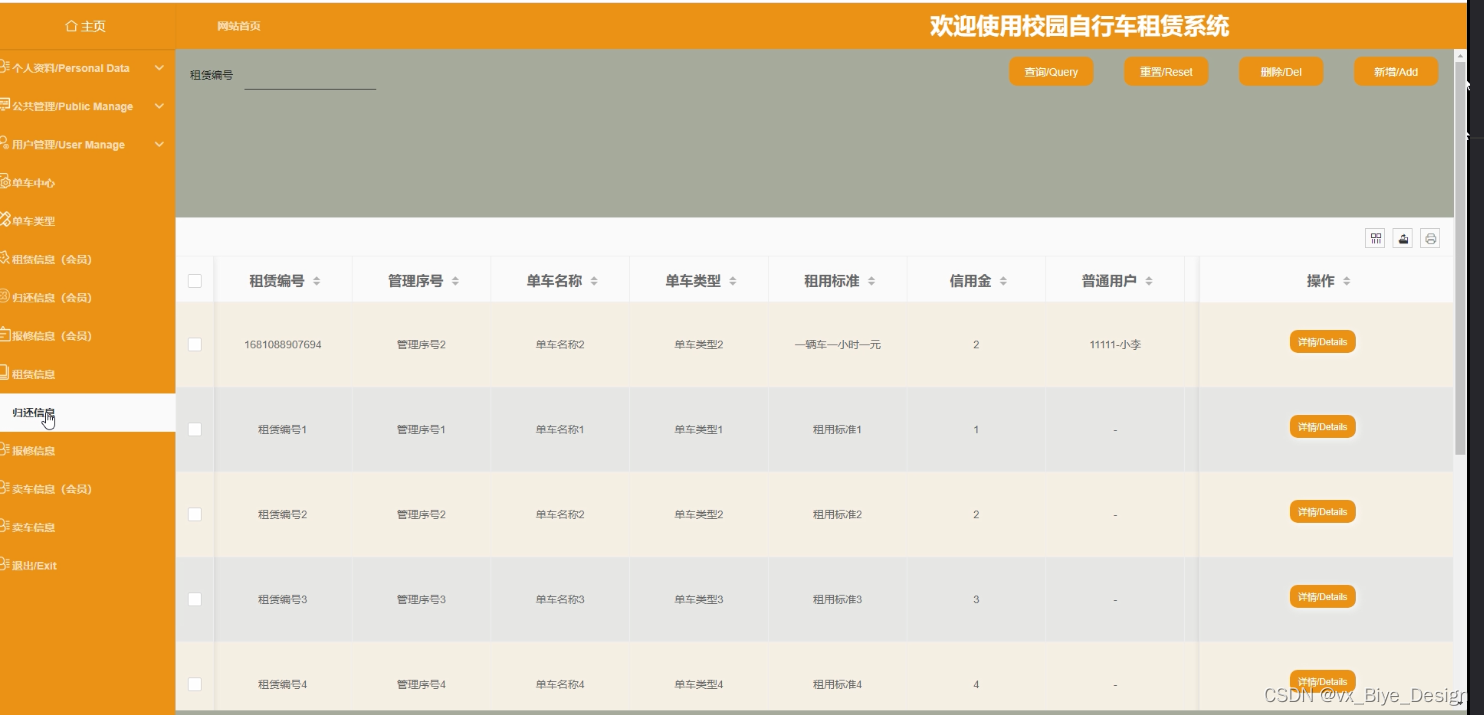Click the home icon labeled 主页
This screenshot has height=715, width=1484.
[71, 26]
